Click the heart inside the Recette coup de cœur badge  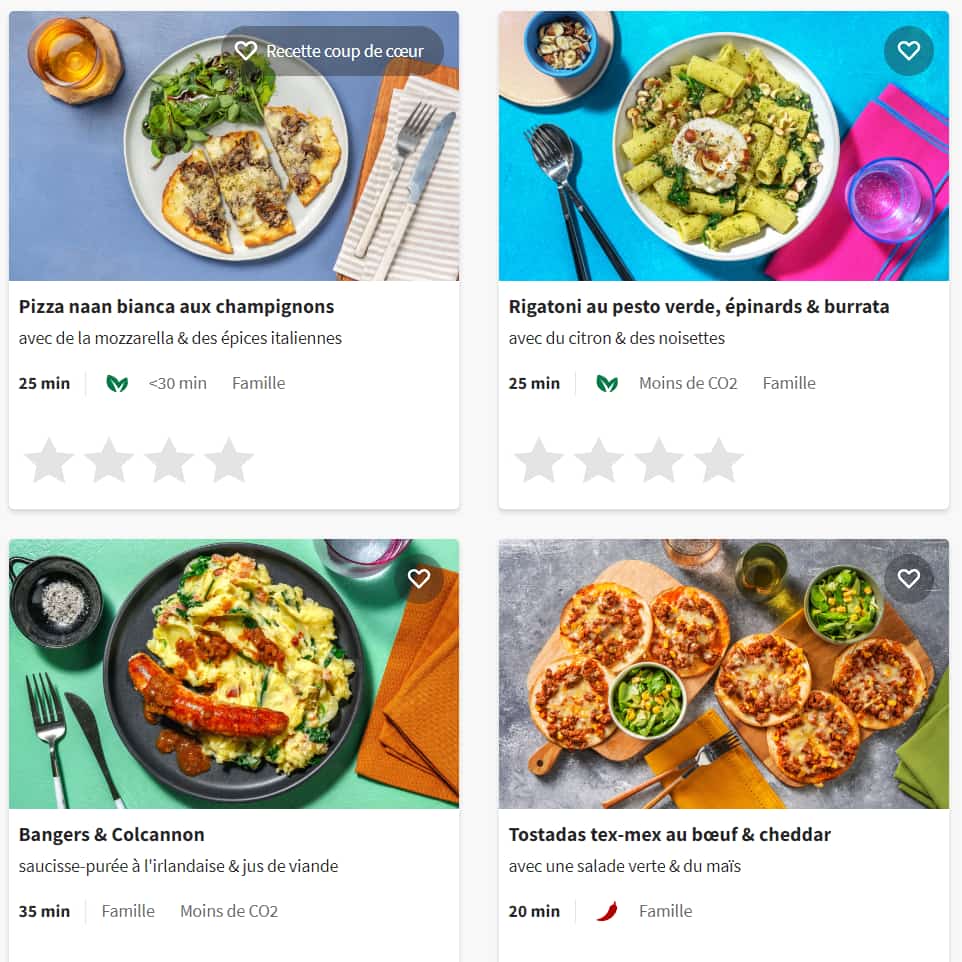tap(246, 51)
